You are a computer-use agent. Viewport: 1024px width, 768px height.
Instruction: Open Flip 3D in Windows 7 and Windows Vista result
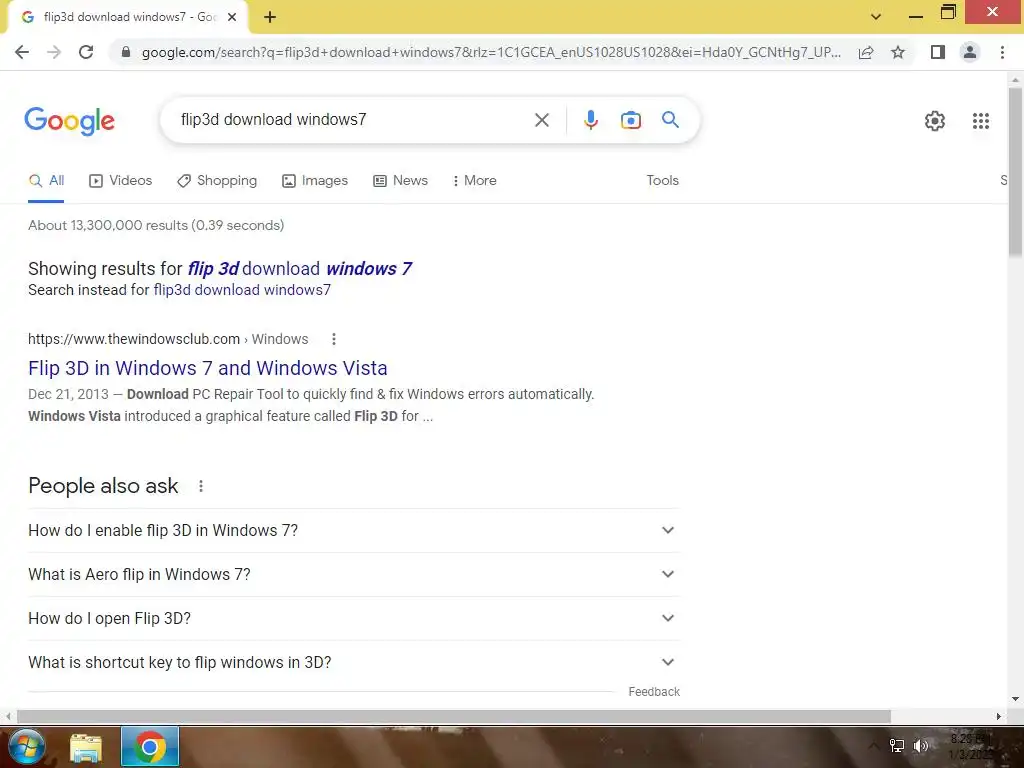tap(208, 368)
